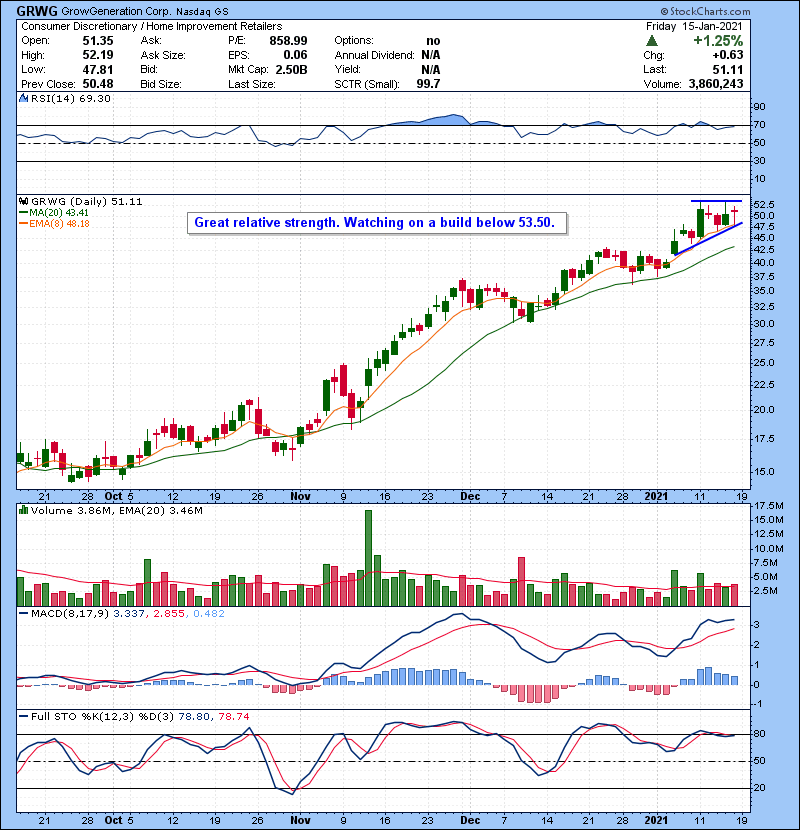Screen dimensions: 800x830
Task: Click the EMA(8) 48.18 legend entry
Action: point(54,223)
